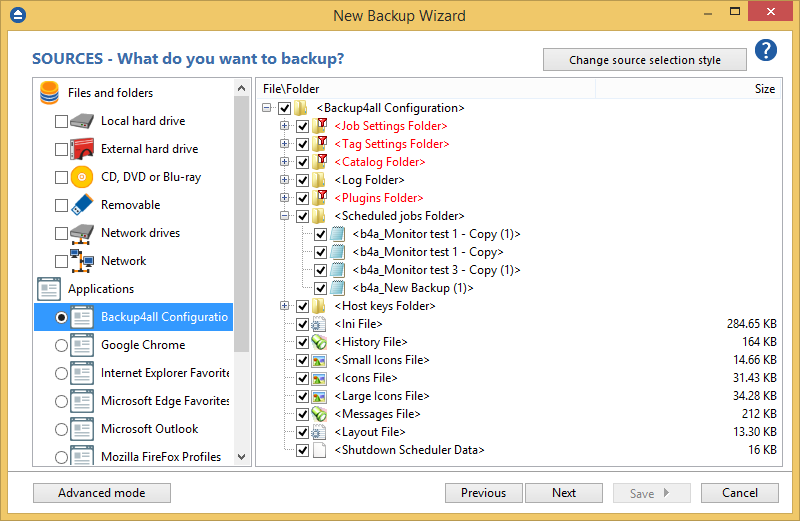Click the source list scrollbar thumb

(242, 224)
